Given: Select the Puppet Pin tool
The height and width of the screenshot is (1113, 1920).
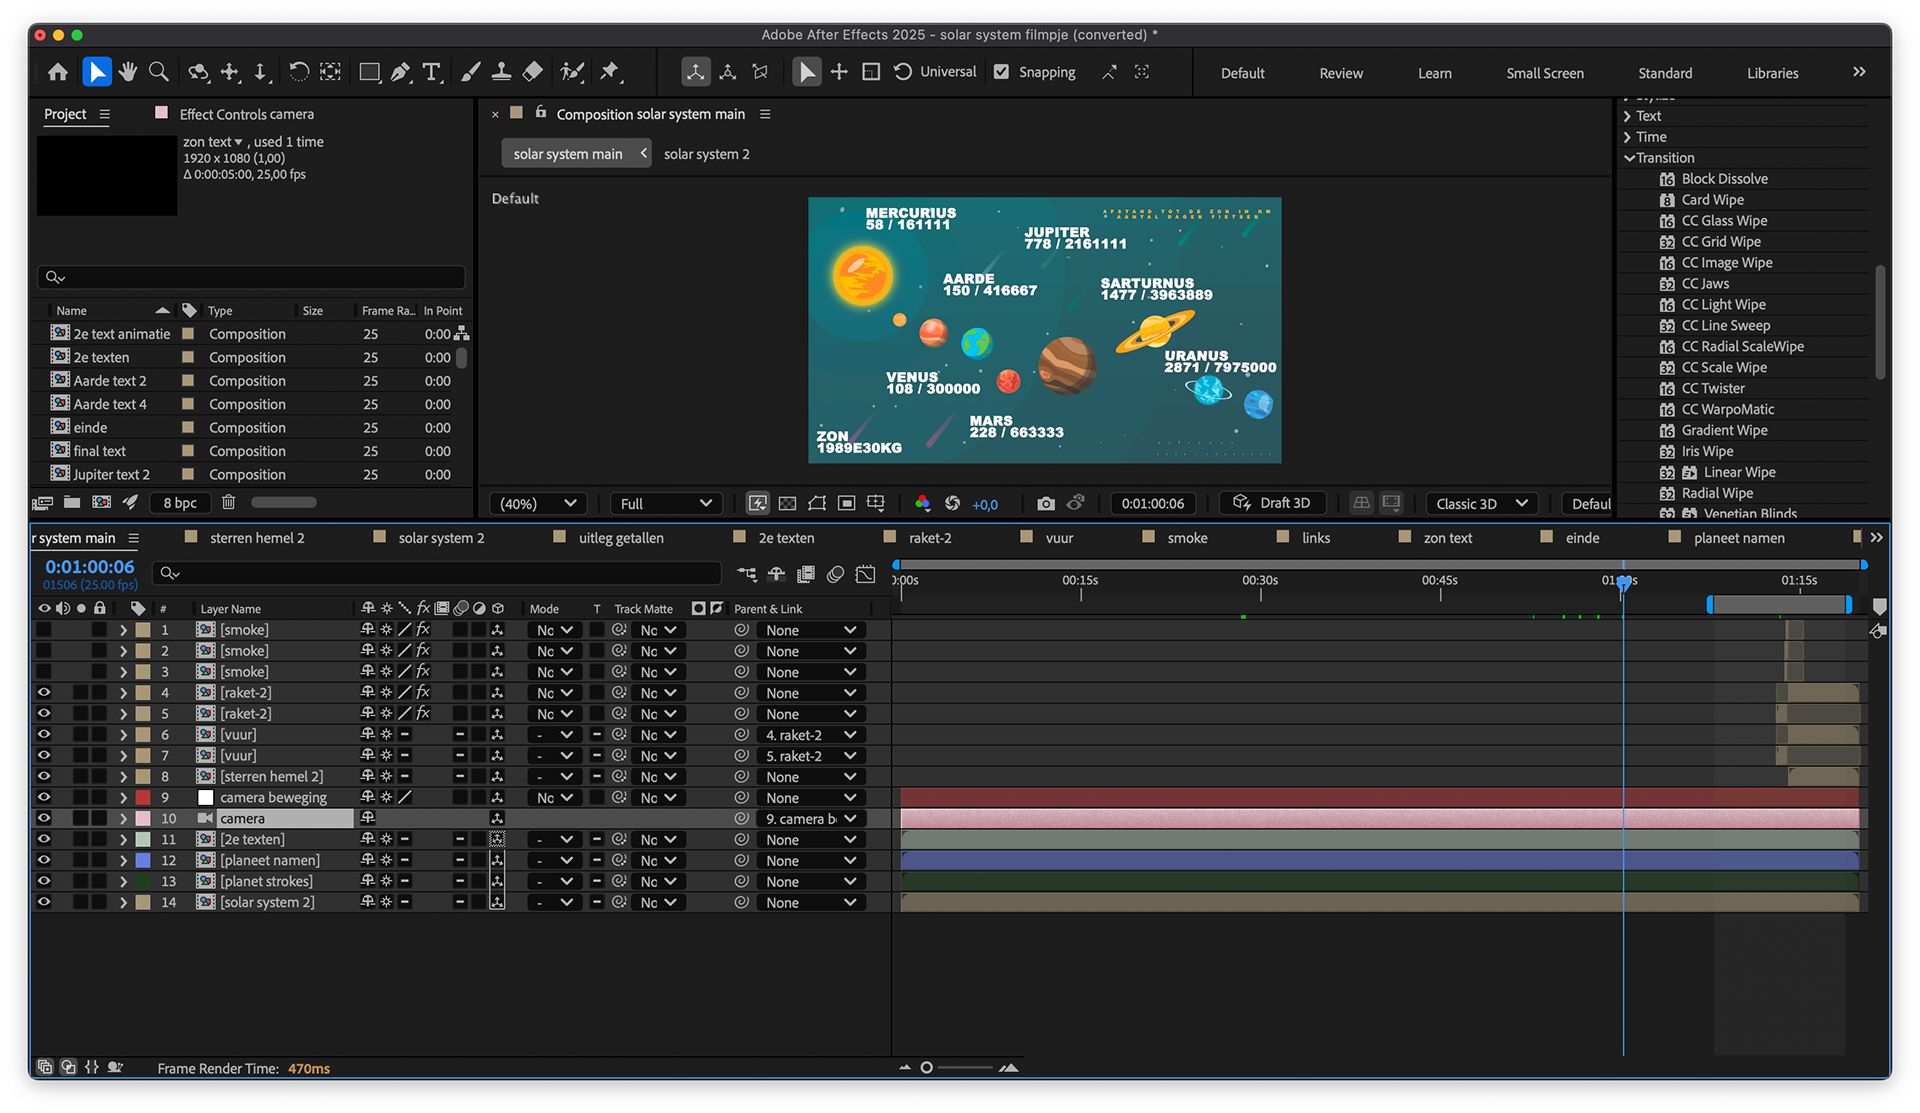Looking at the screenshot, I should pos(609,72).
